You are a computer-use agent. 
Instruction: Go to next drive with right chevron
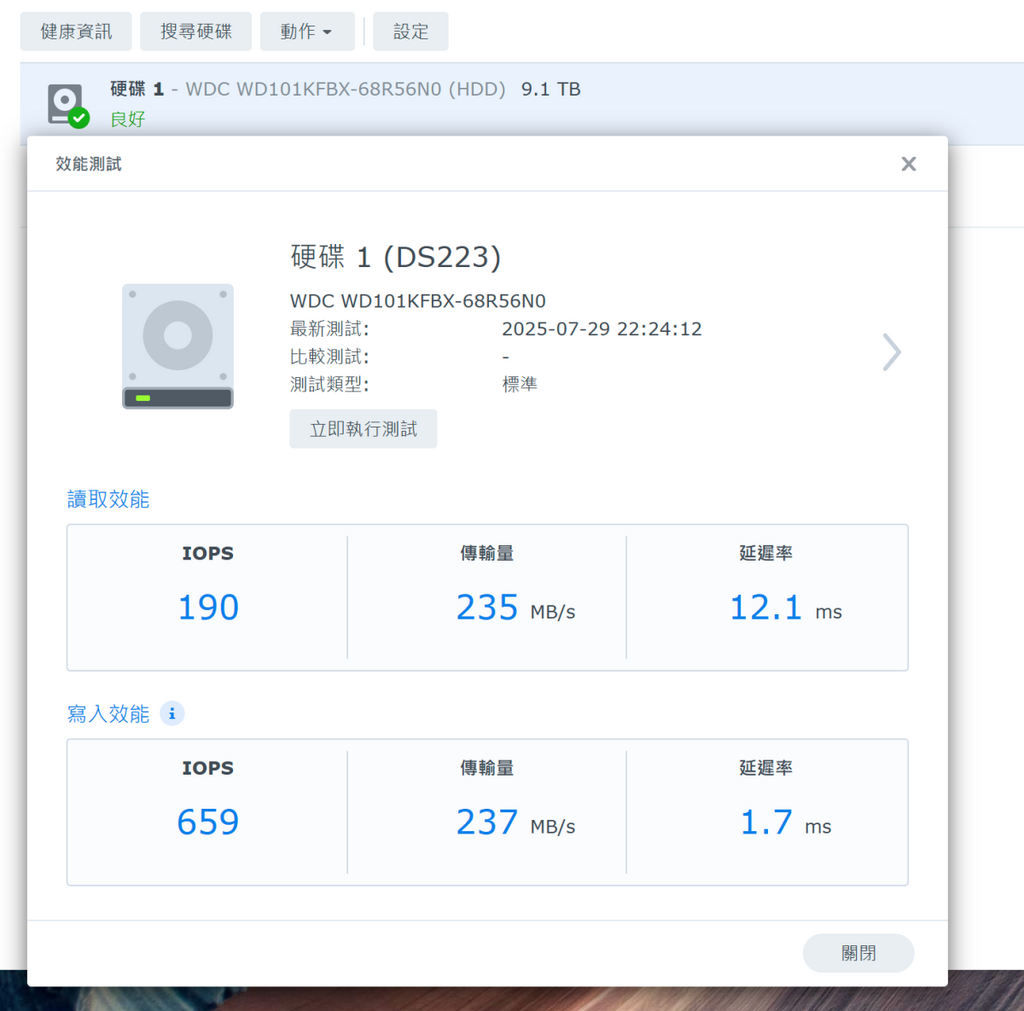(891, 353)
